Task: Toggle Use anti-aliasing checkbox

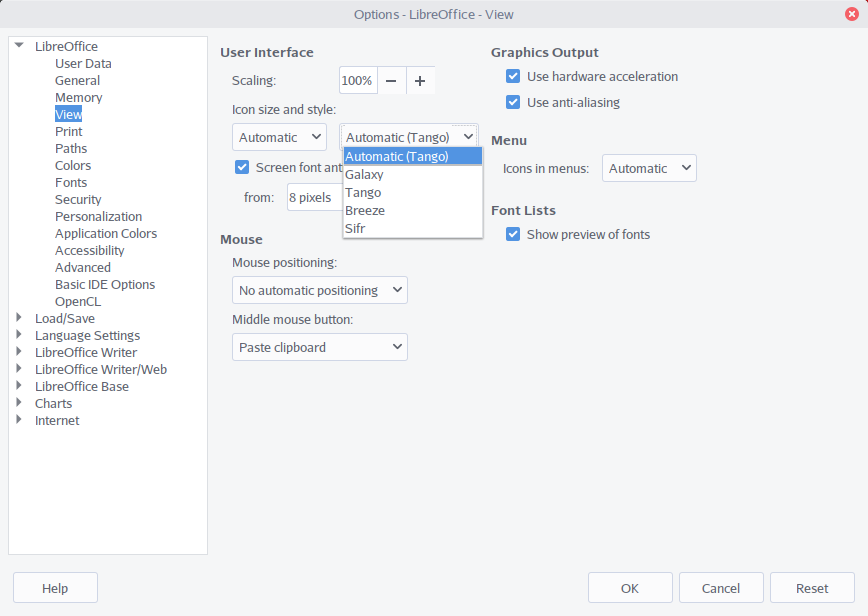Action: click(513, 102)
